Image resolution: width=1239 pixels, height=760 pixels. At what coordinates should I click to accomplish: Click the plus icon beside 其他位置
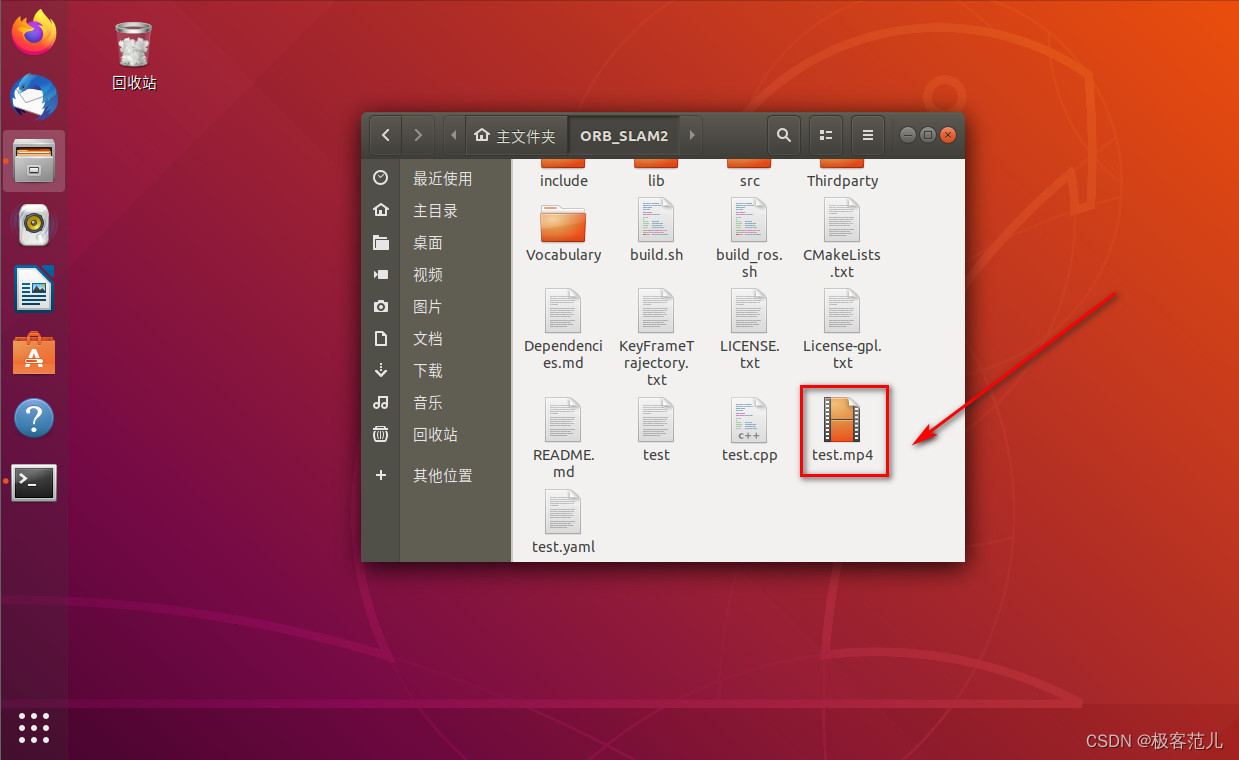click(380, 475)
